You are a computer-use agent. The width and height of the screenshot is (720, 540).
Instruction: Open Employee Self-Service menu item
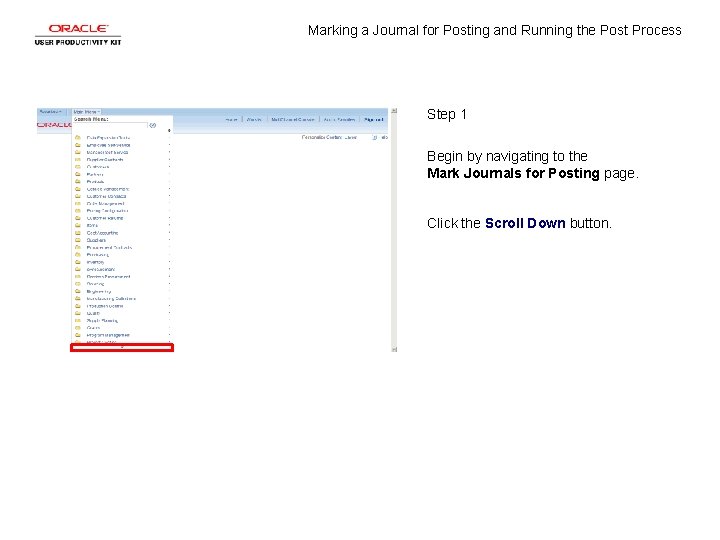pyautogui.click(x=108, y=145)
